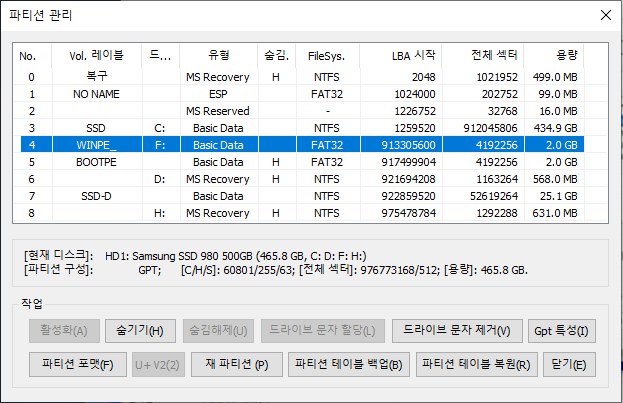The width and height of the screenshot is (623, 403).
Task: Click total sectors value 52619264
Action: (494, 196)
